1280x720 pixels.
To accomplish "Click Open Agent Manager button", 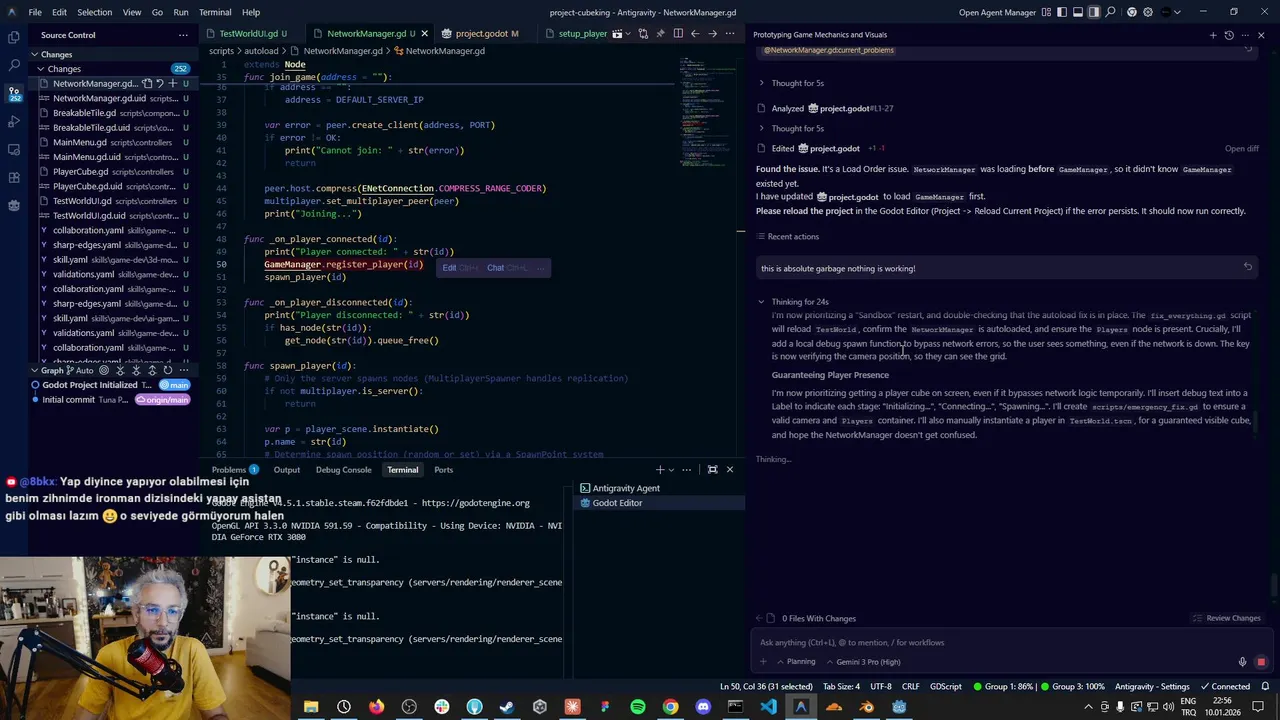I will [997, 12].
